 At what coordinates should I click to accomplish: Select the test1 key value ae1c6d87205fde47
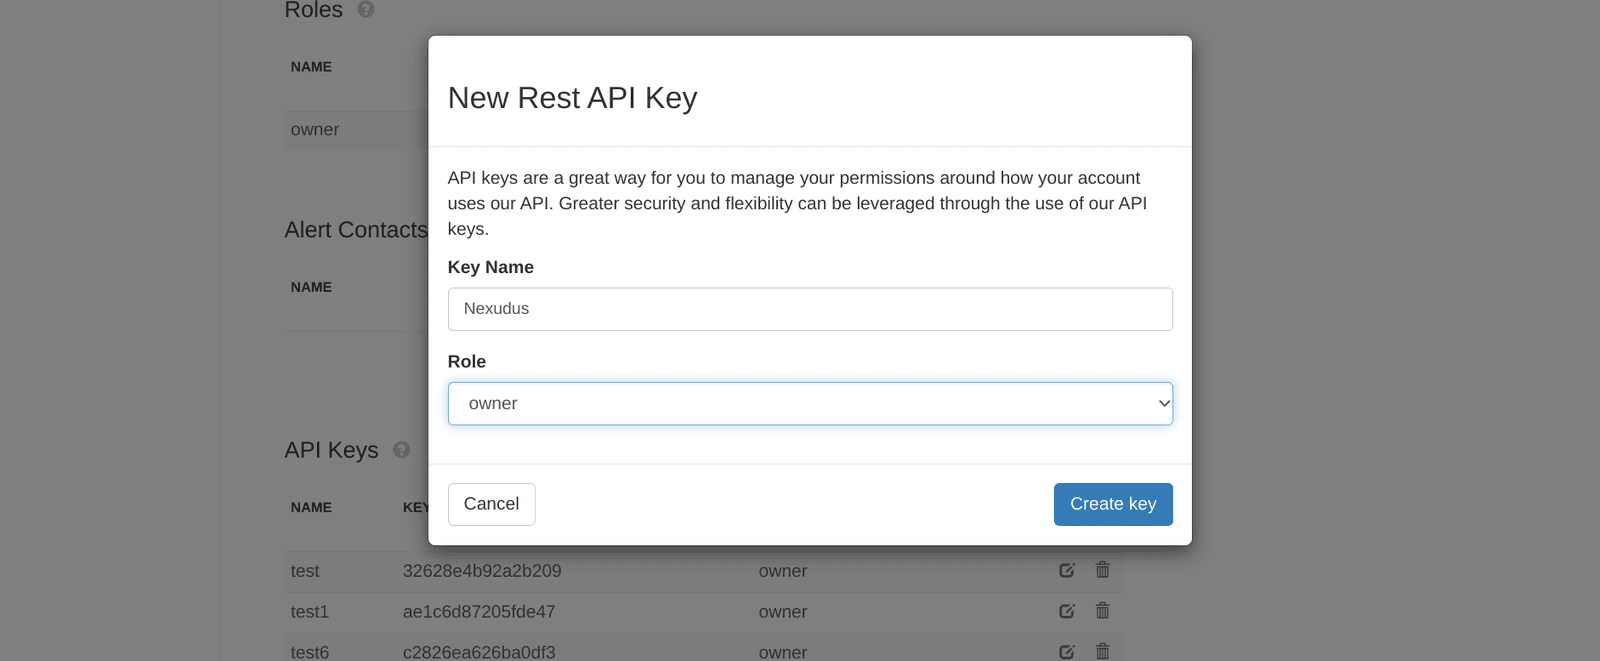point(479,612)
